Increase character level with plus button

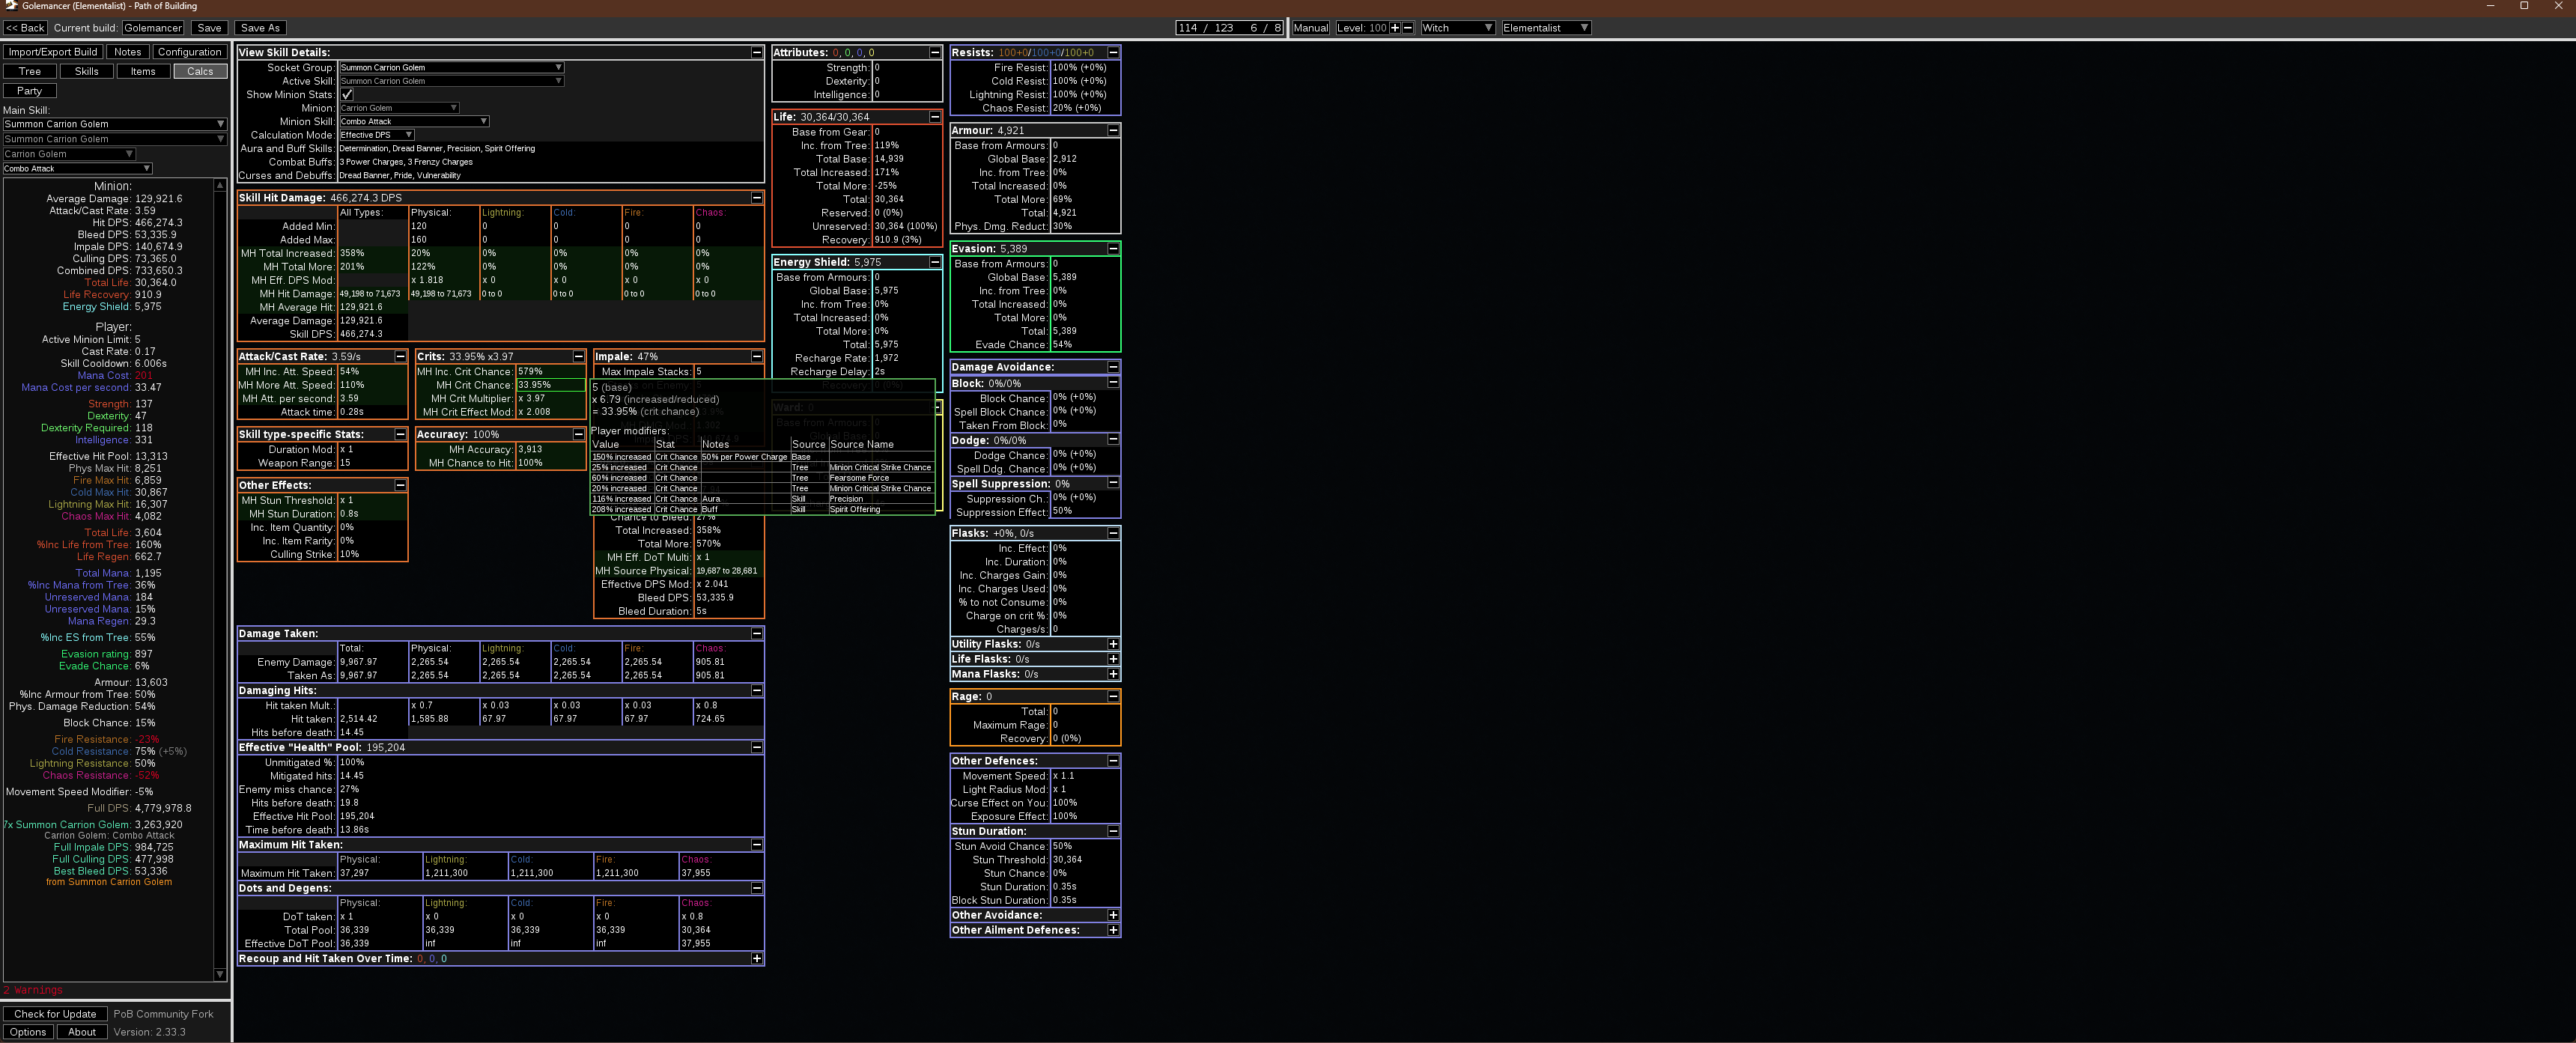pyautogui.click(x=1395, y=28)
